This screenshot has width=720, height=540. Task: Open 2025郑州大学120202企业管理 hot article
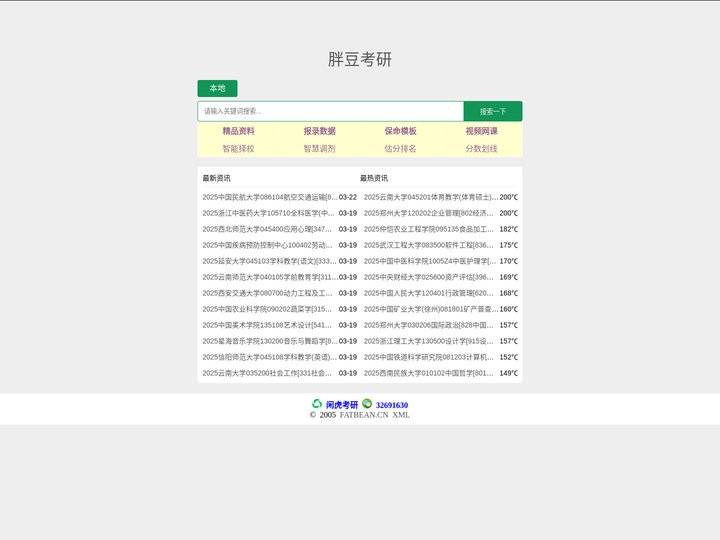point(428,213)
